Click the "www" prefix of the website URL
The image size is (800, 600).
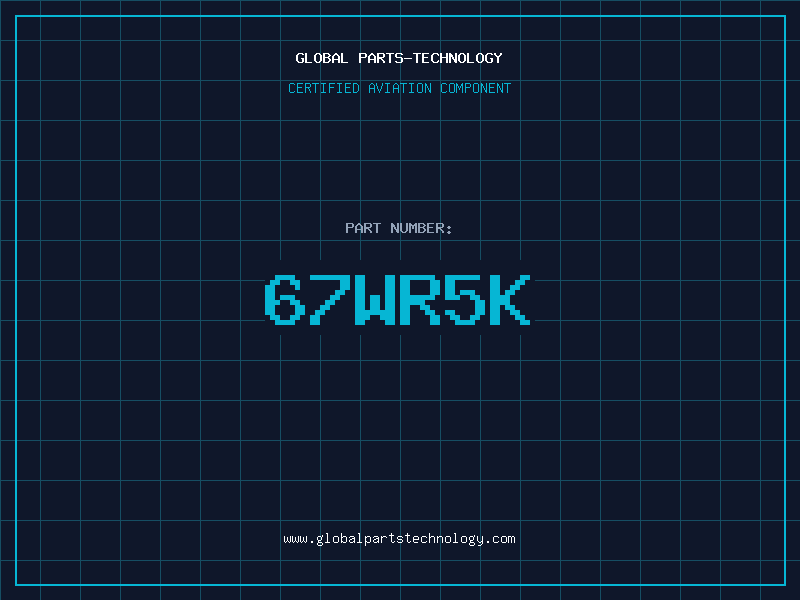coord(295,539)
